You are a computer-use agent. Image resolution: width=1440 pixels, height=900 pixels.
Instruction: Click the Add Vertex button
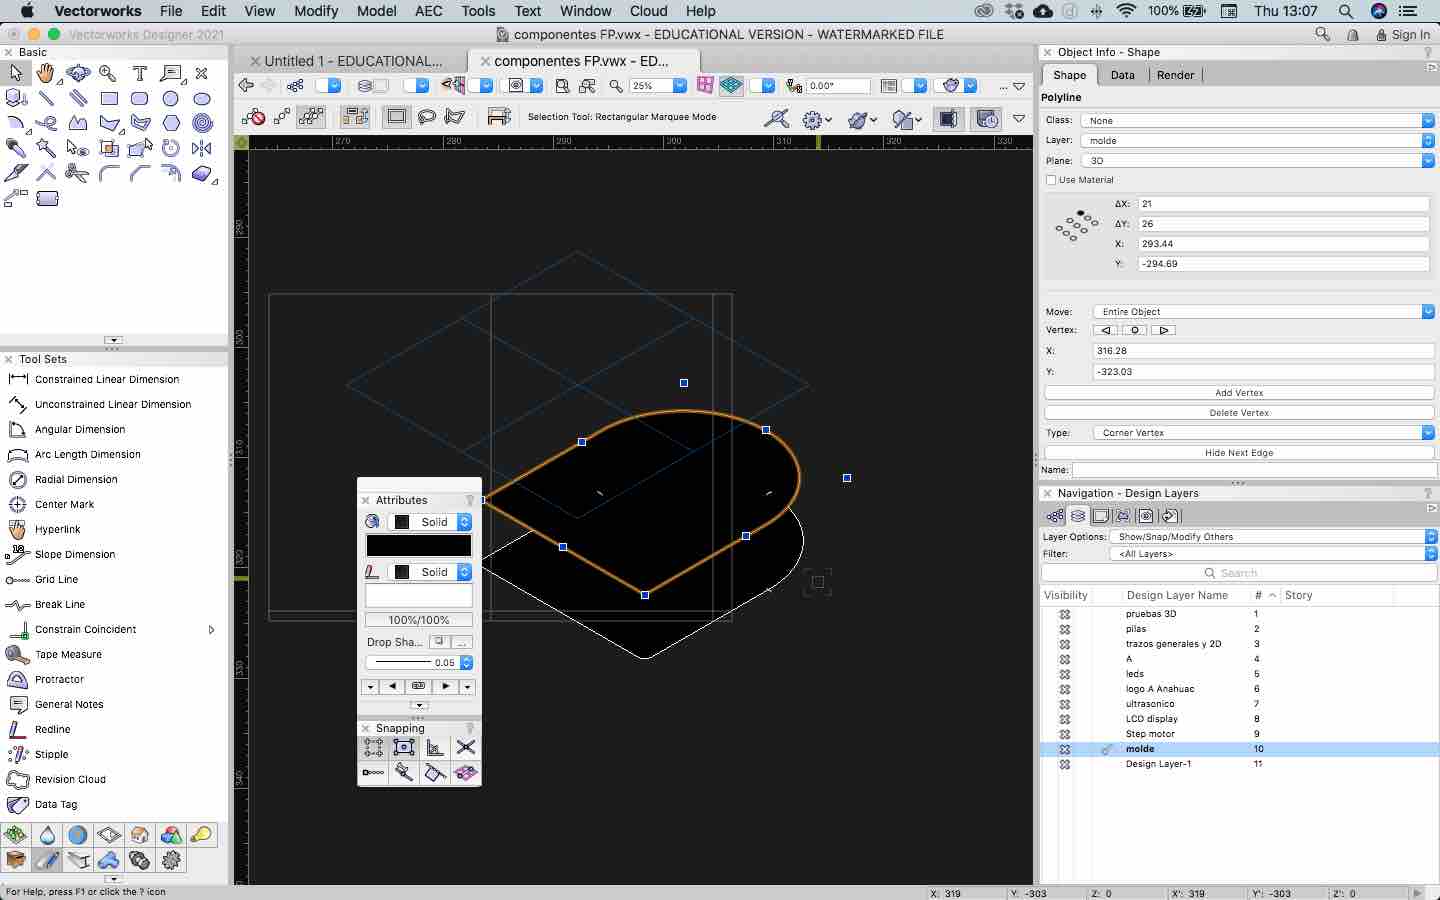(1239, 393)
